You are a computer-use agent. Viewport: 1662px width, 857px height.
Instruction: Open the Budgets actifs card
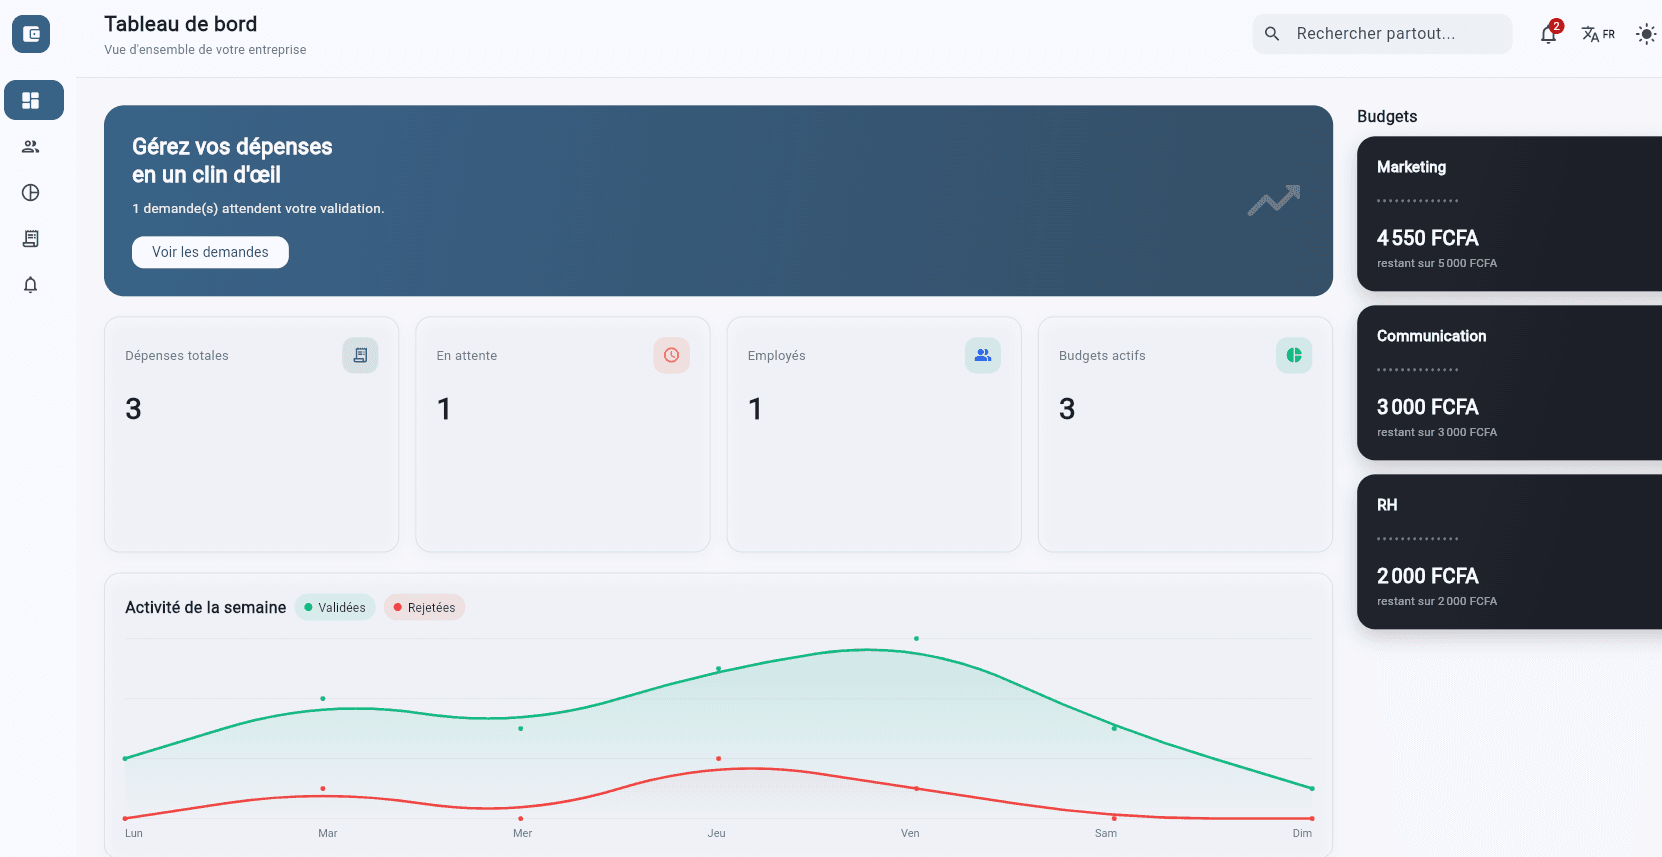coord(1185,434)
